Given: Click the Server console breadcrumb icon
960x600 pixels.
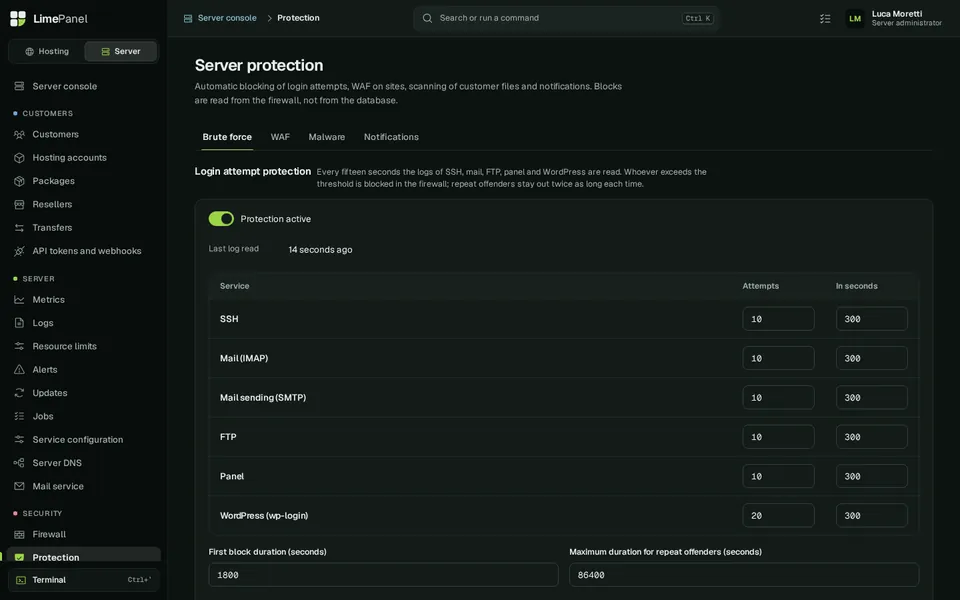Looking at the screenshot, I should 188,18.
